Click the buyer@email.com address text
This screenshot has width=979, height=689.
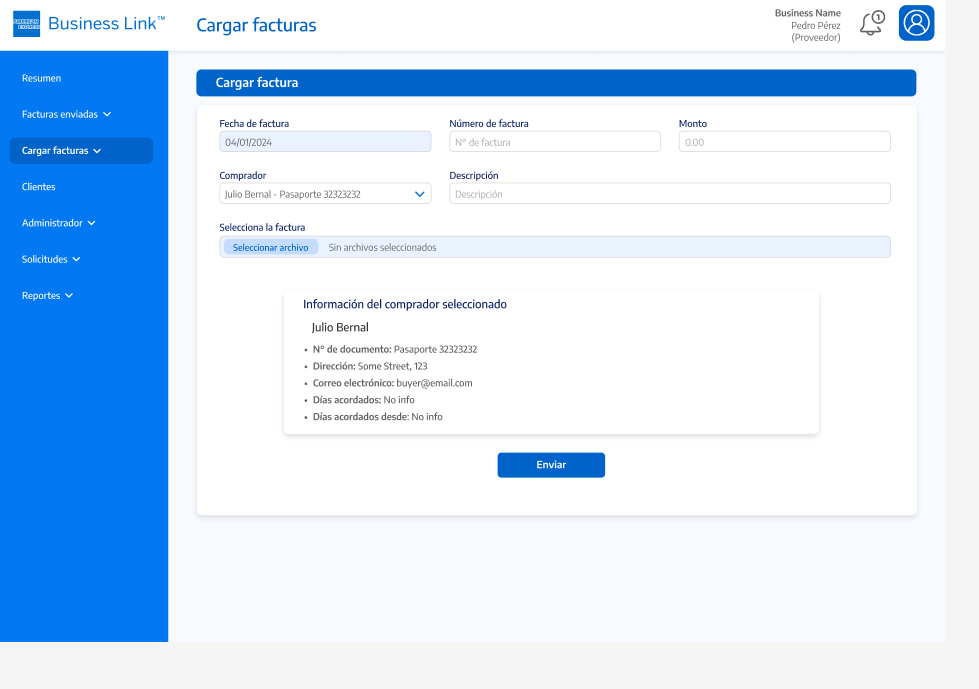point(434,383)
